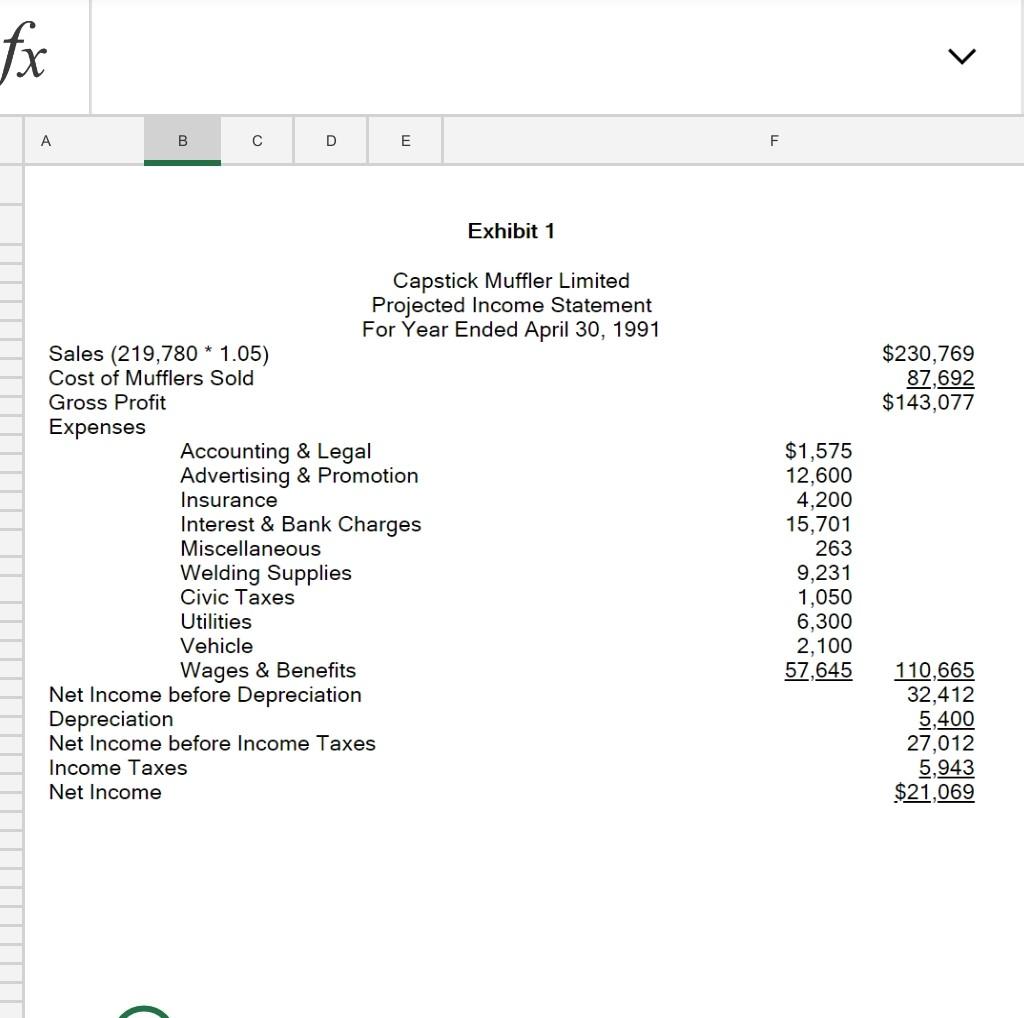Select column C header
1024x1018 pixels.
click(x=256, y=140)
